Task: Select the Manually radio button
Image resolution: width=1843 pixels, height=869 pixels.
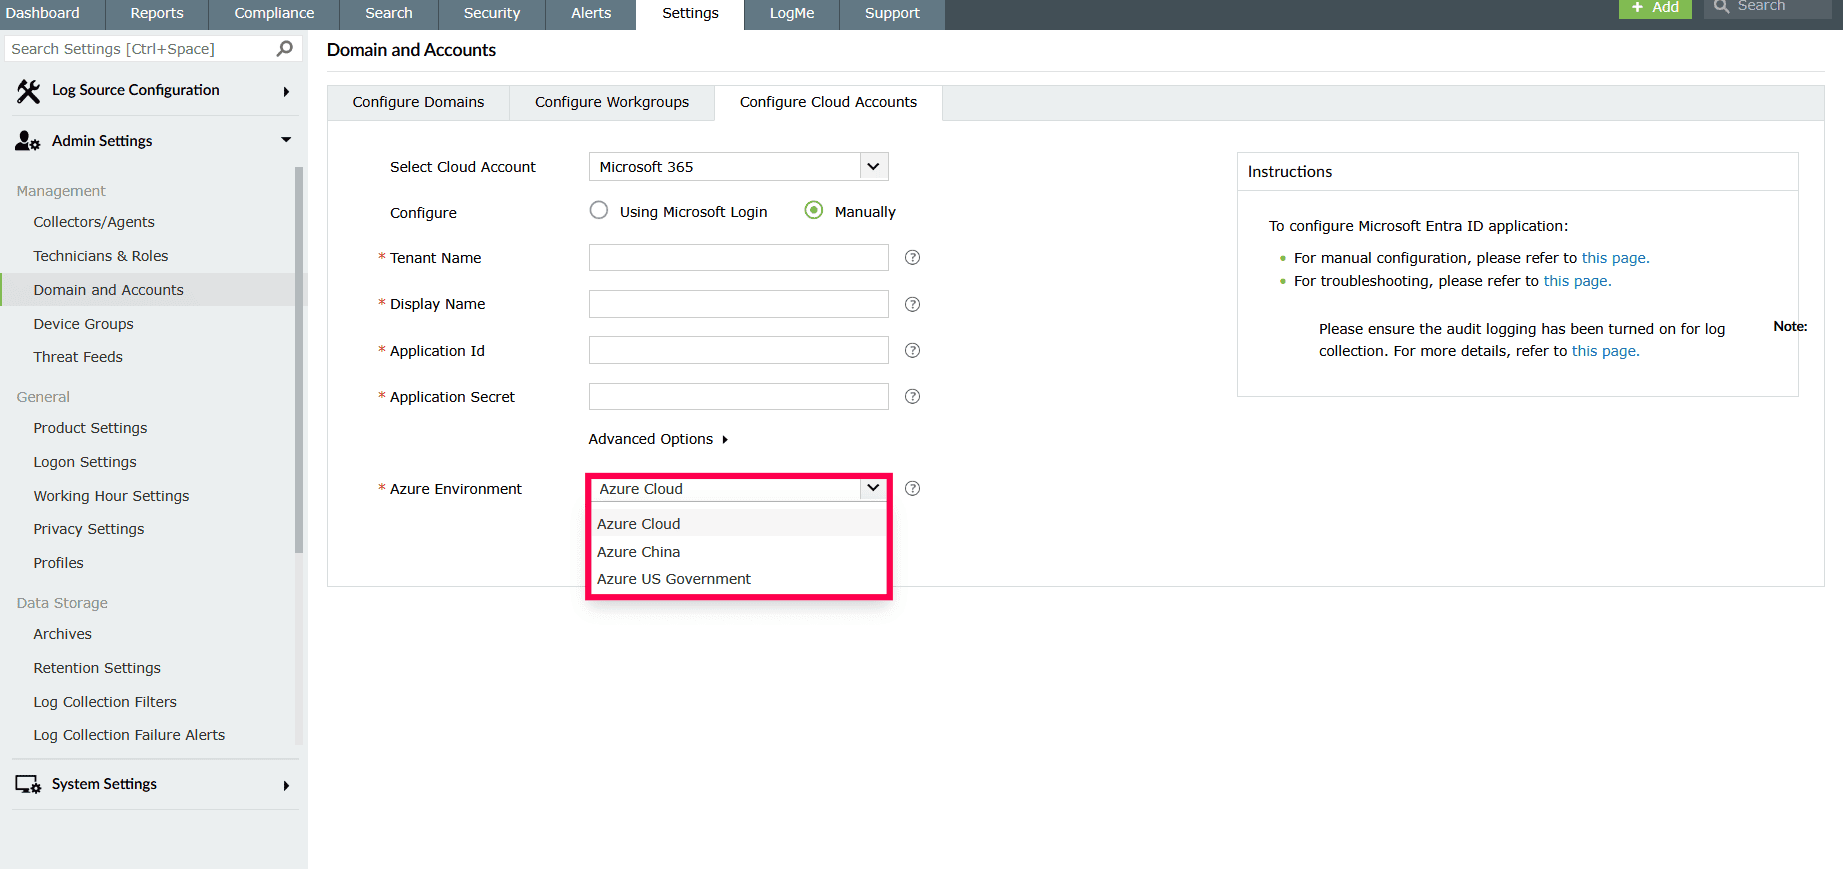Action: [x=814, y=210]
